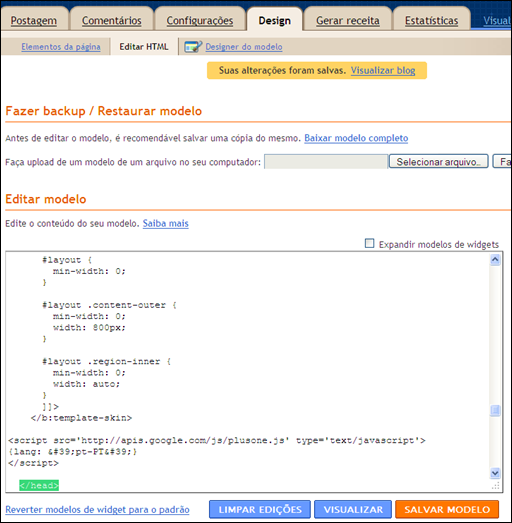Click the partially visible Visual link at top right

coord(497,21)
